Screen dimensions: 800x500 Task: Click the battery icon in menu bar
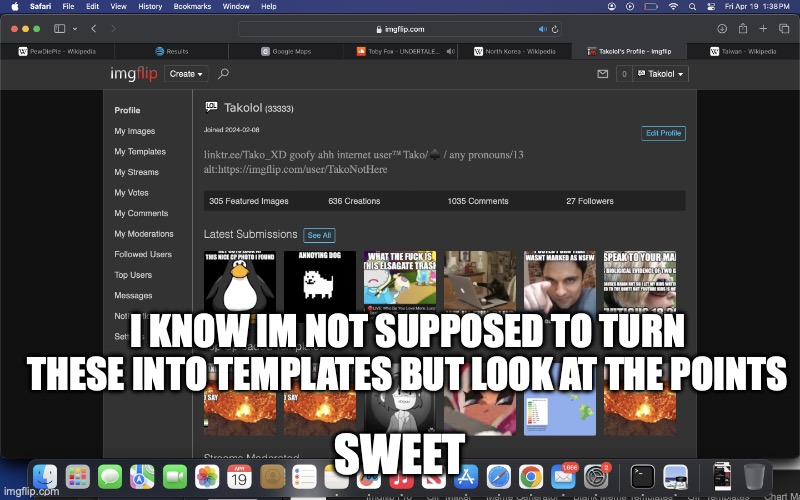(651, 6)
